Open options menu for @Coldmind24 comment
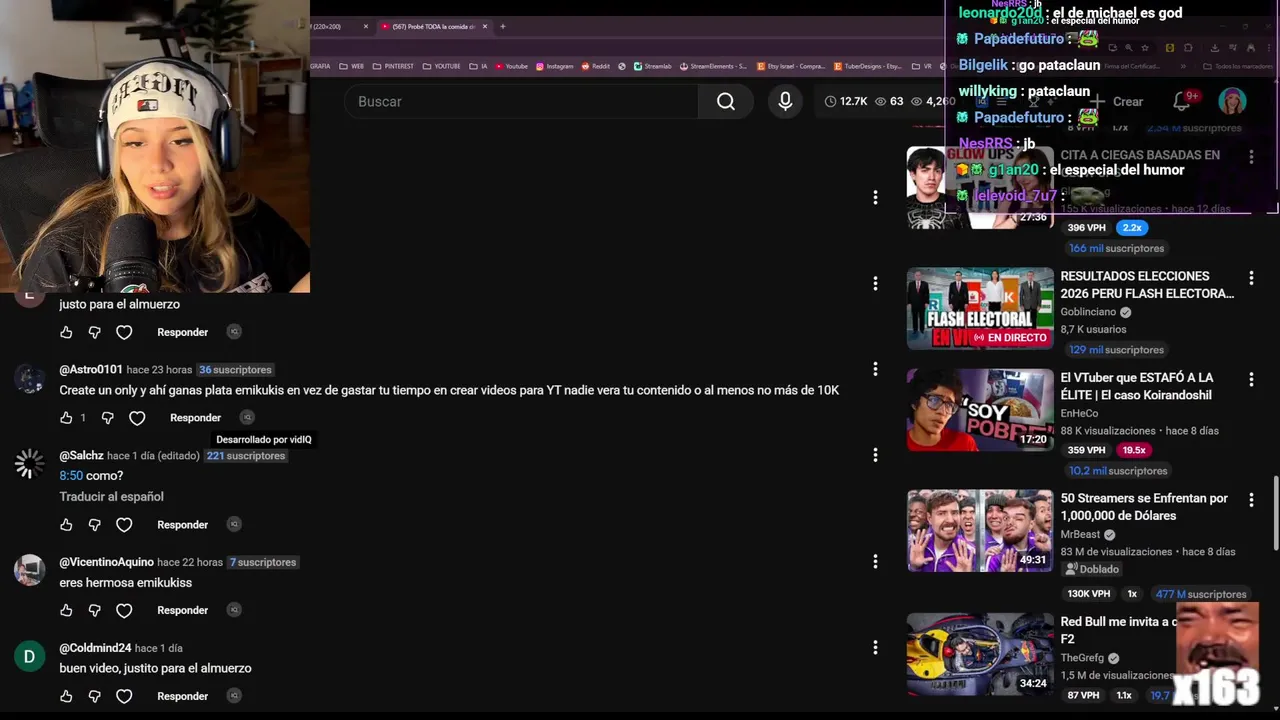The height and width of the screenshot is (720, 1280). [x=875, y=648]
